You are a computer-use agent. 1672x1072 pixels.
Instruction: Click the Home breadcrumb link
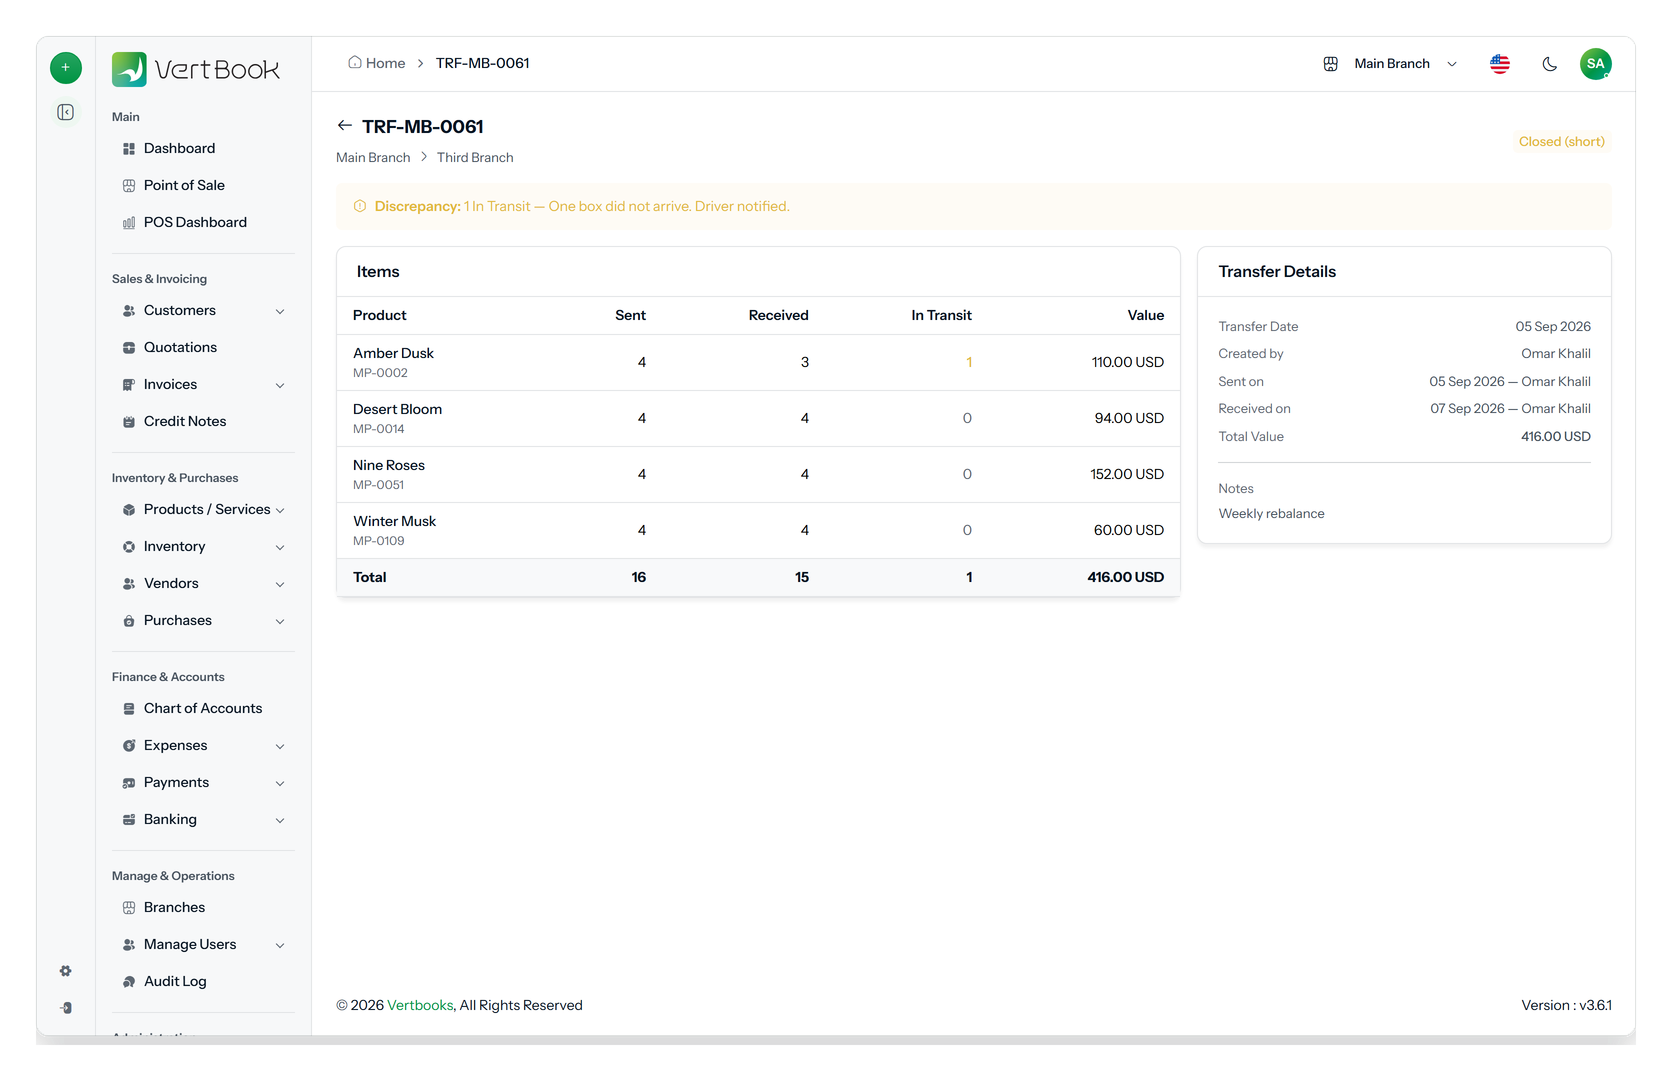[377, 63]
